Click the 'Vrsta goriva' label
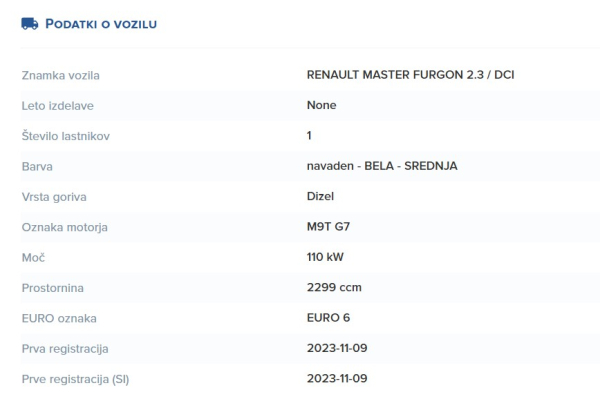This screenshot has width=600, height=410. (54, 197)
